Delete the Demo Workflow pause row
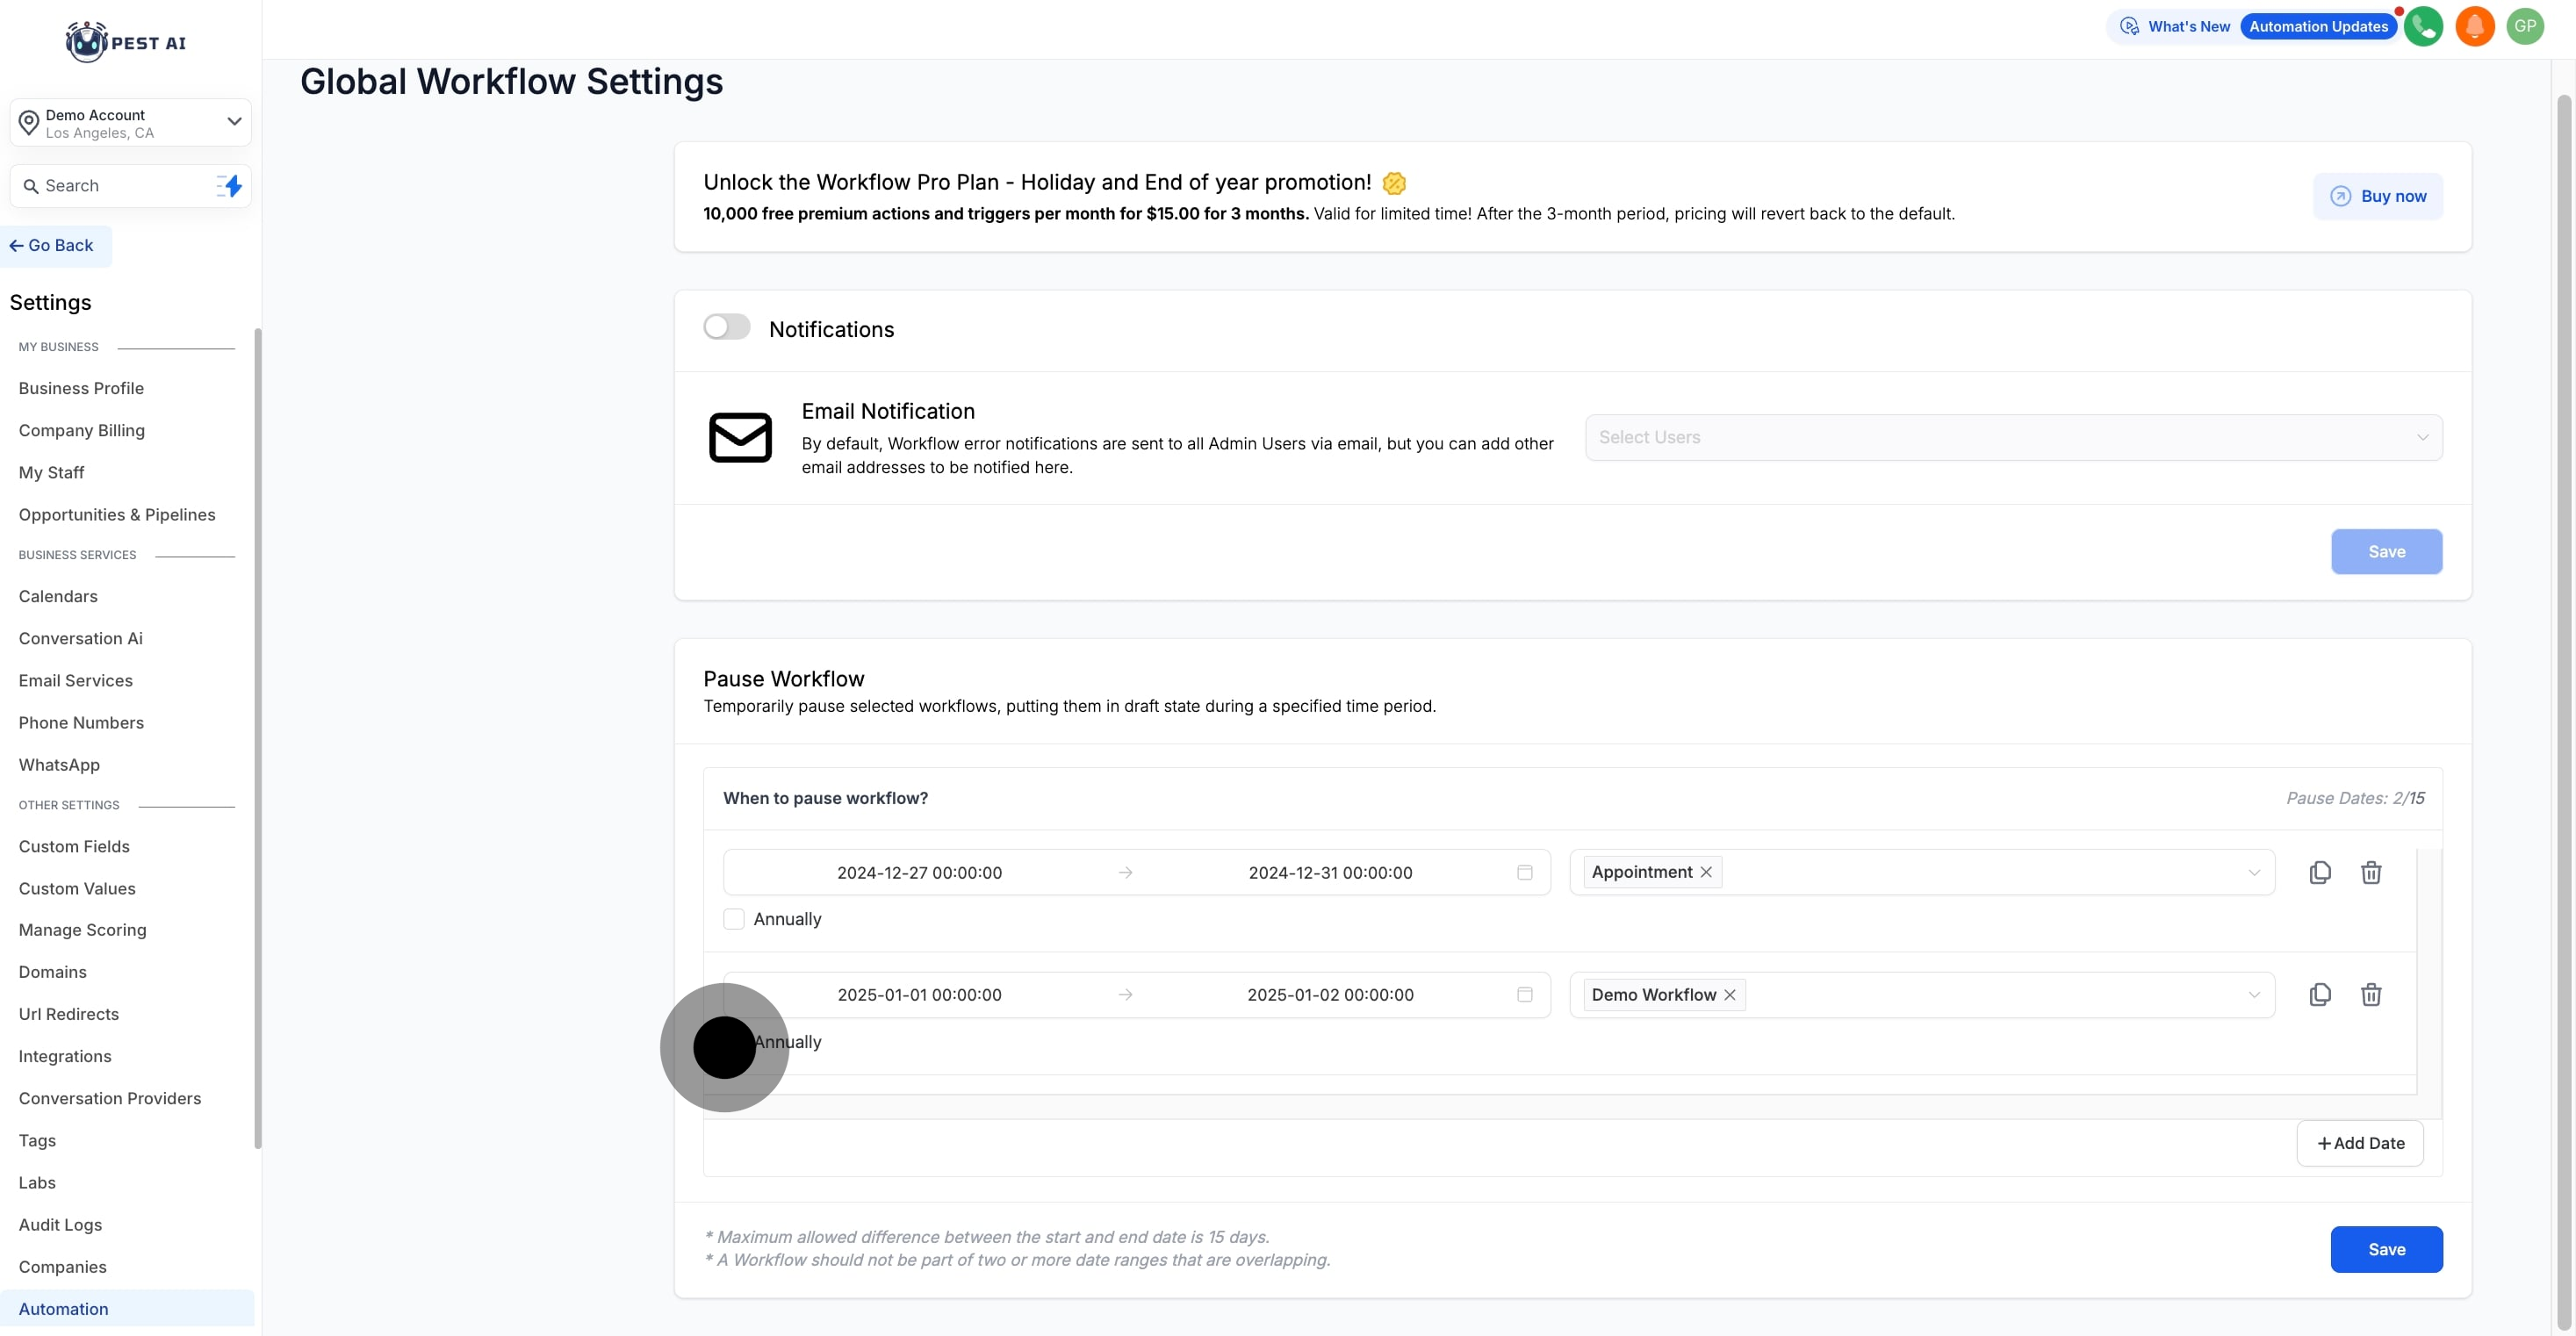The image size is (2576, 1336). coord(2370,995)
